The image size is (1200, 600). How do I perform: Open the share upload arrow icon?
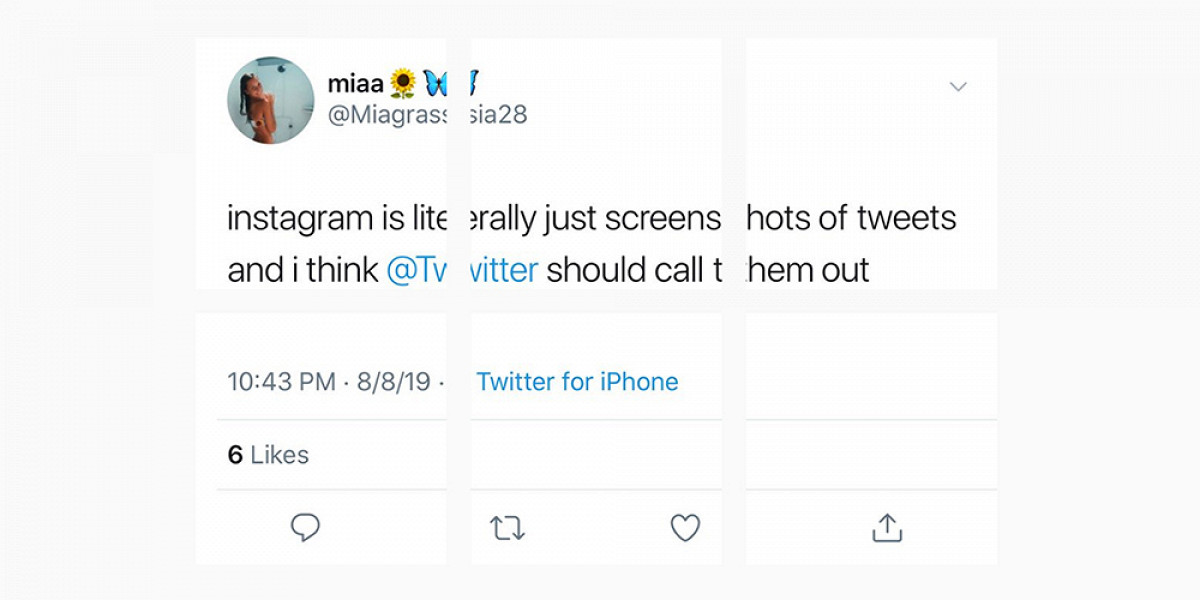(887, 527)
